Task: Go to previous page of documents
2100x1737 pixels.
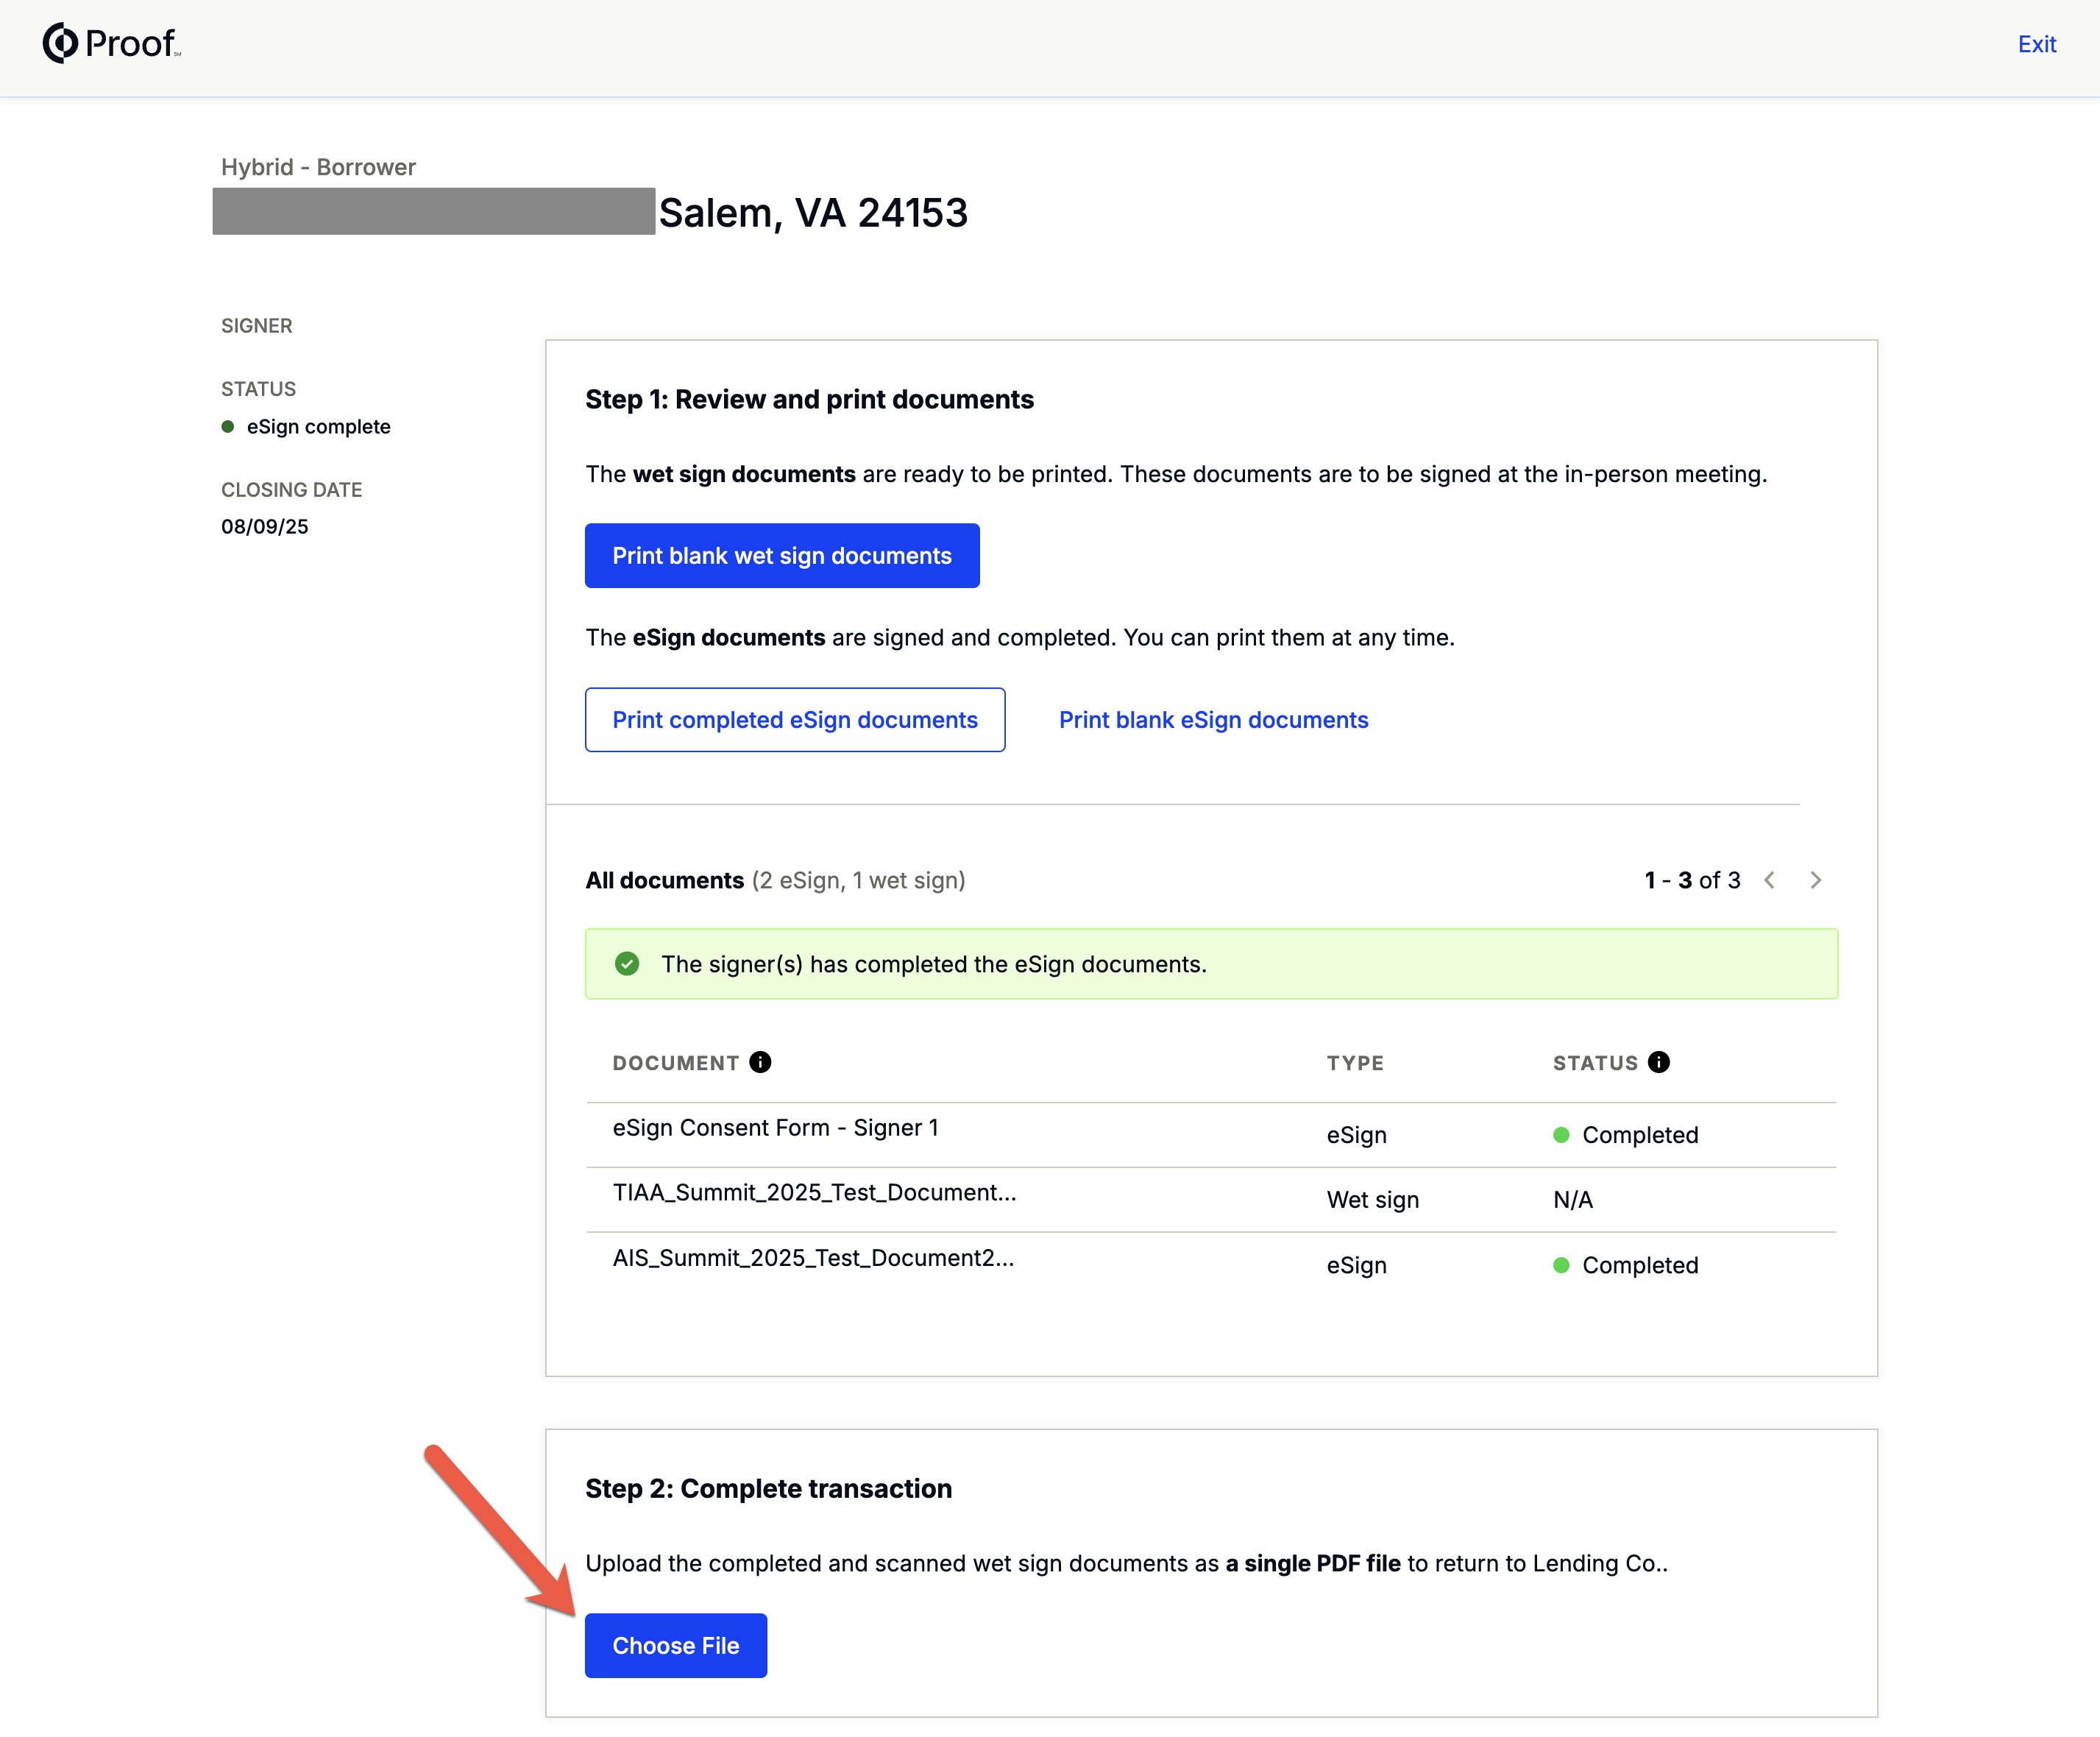Action: tap(1770, 880)
